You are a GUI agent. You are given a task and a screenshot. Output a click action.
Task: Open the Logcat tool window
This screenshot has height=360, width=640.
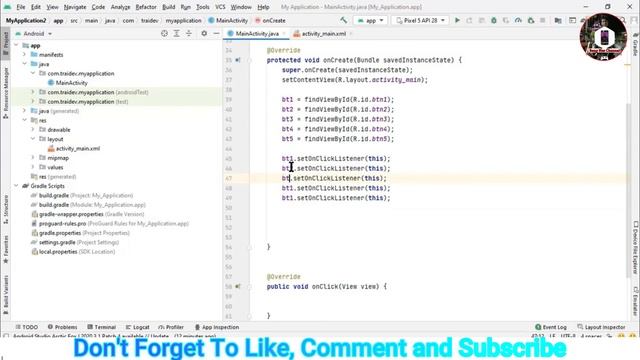(138, 327)
